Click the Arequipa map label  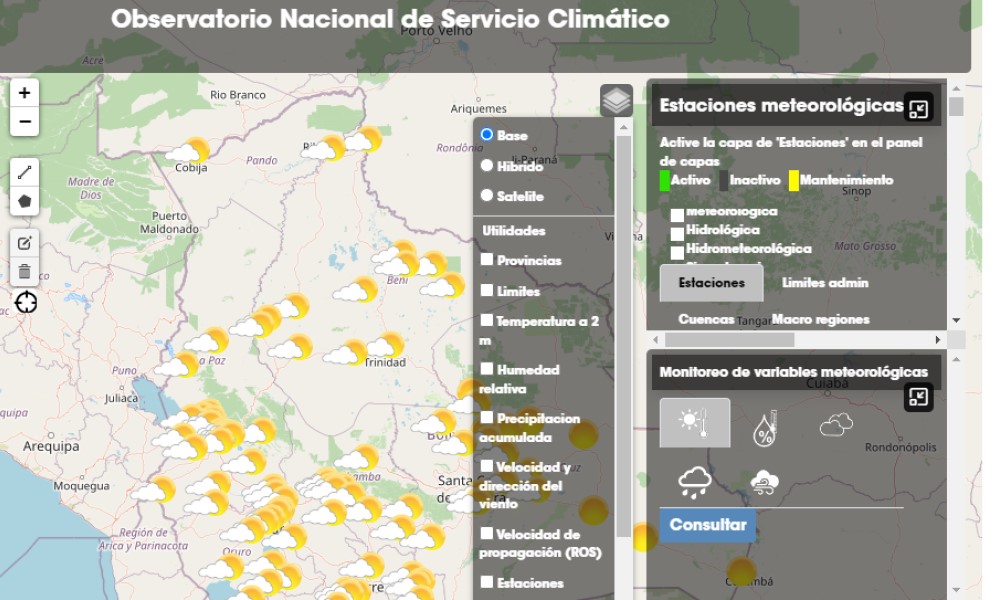click(x=51, y=446)
